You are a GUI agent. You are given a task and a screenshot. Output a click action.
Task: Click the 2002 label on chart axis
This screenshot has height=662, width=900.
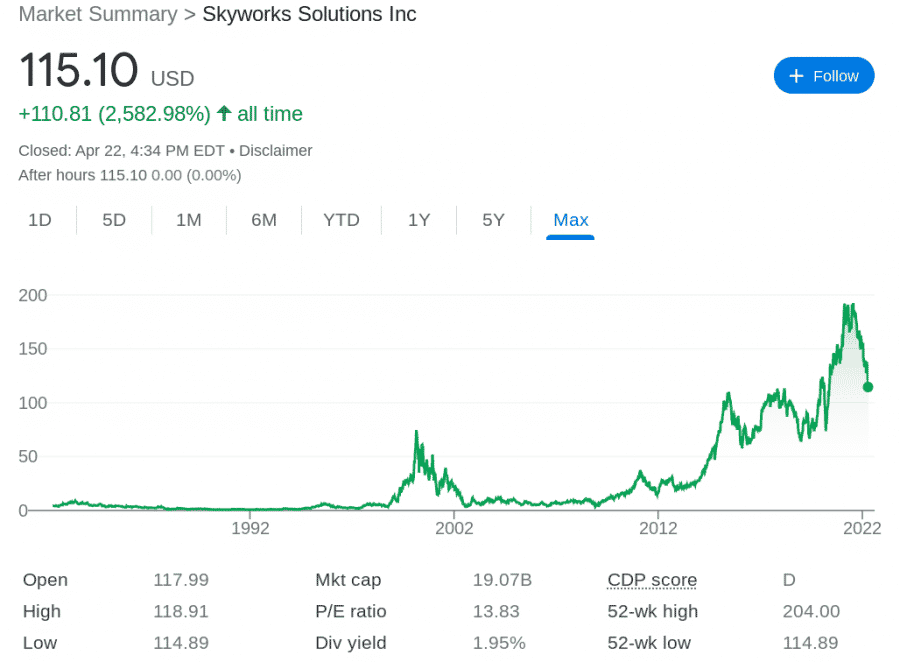pos(454,528)
